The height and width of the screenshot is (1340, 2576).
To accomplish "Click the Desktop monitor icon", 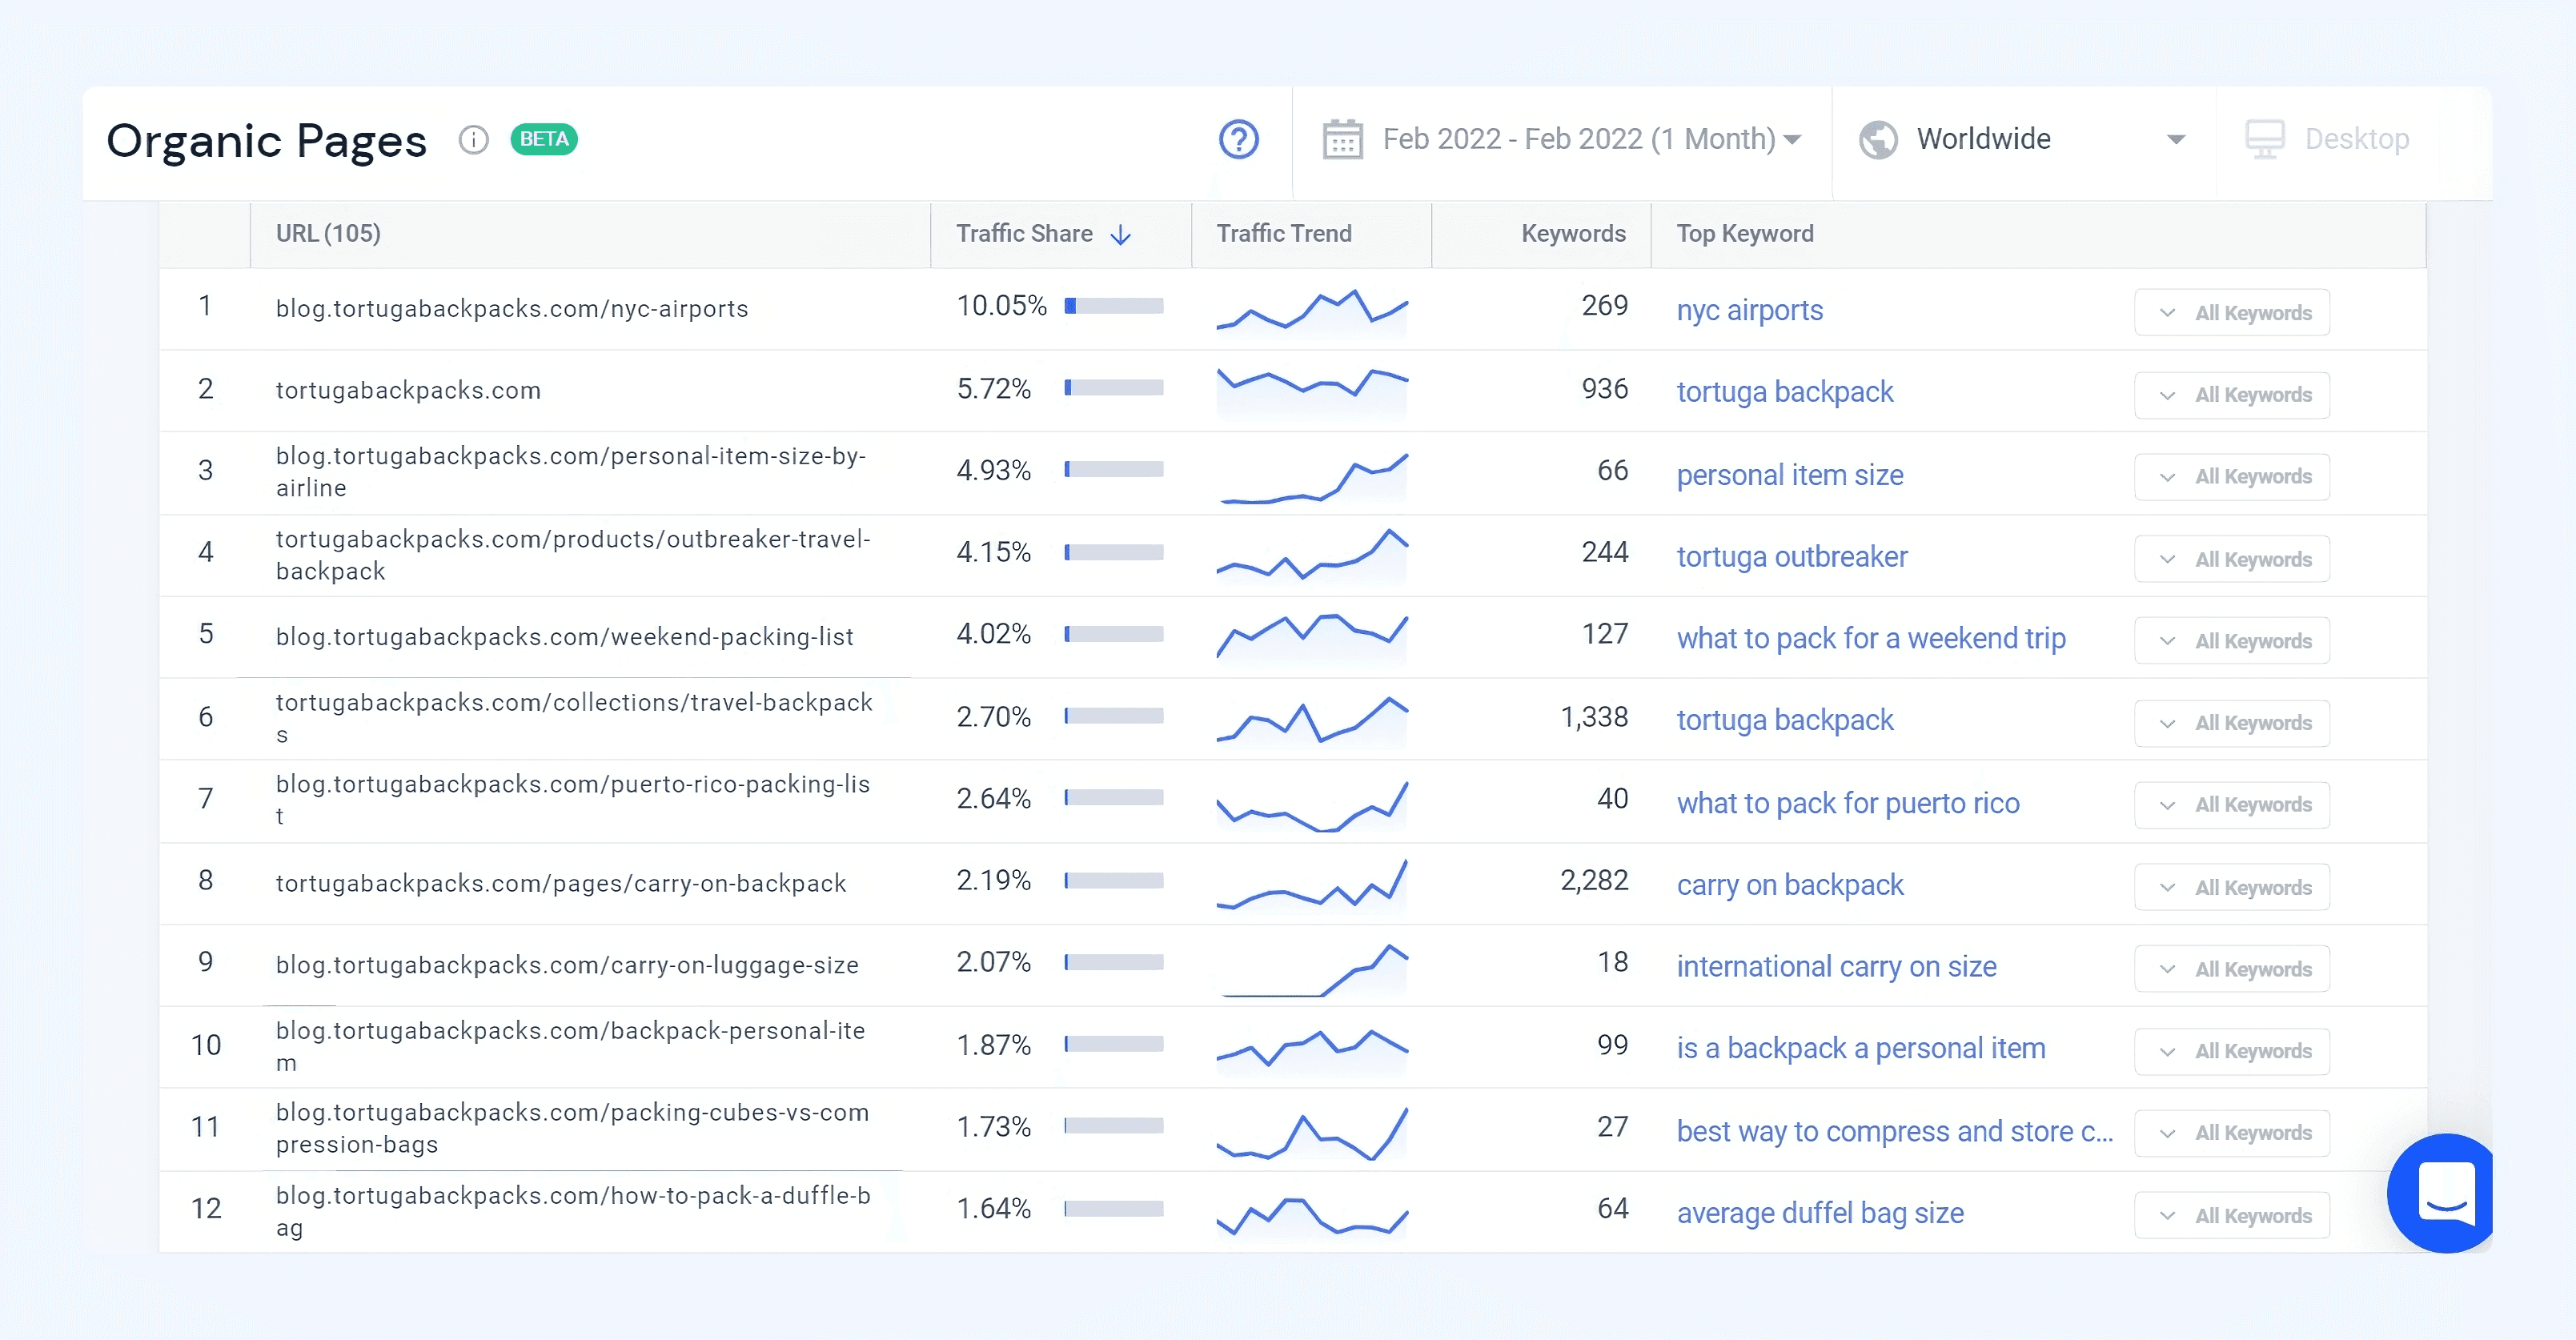I will tap(2264, 140).
